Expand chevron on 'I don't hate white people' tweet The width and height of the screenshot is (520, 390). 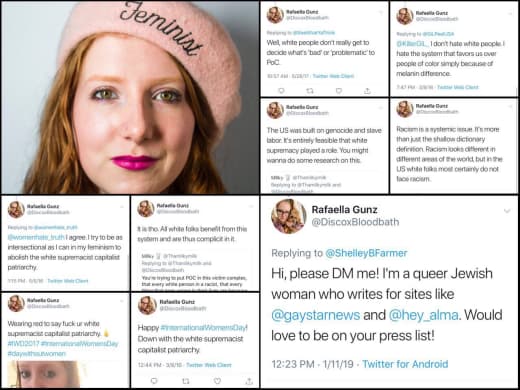click(510, 14)
